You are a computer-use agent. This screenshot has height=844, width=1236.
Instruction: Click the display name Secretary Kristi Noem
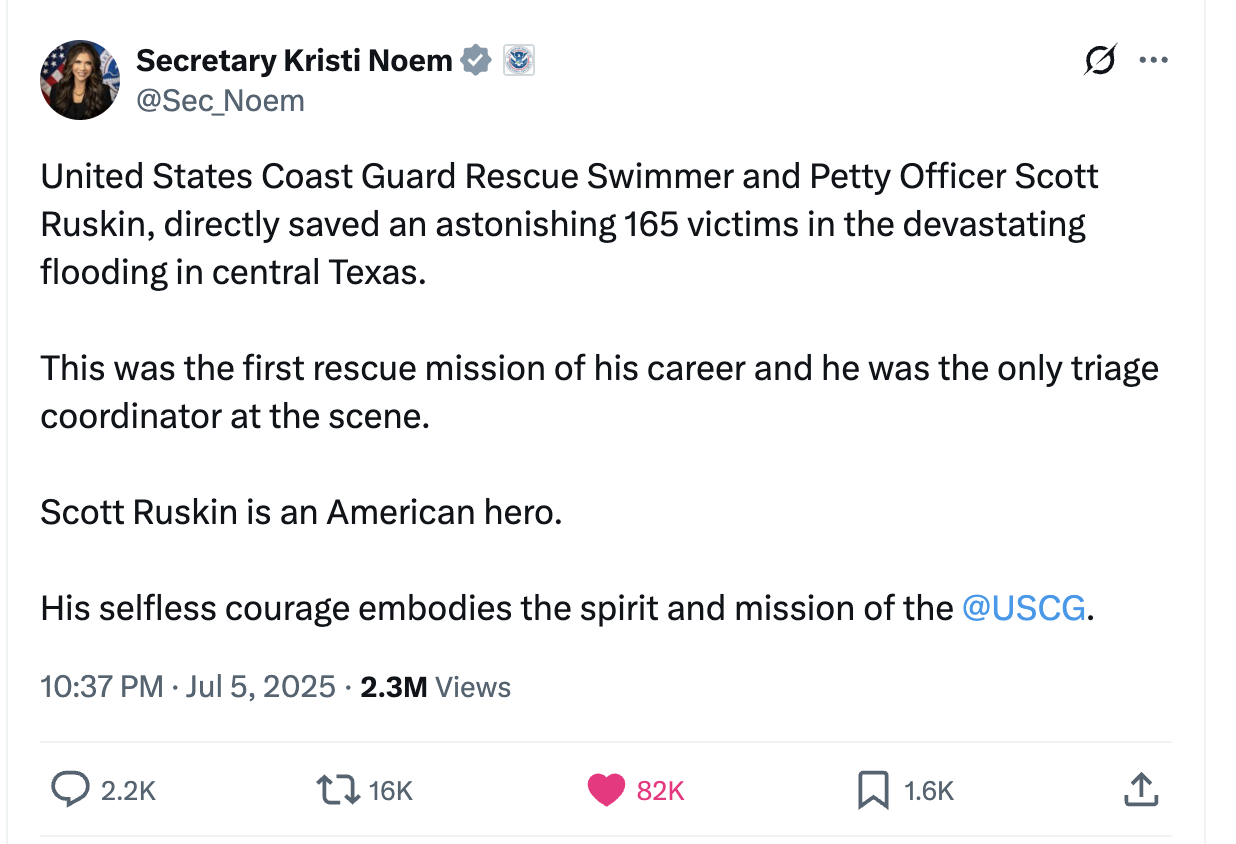[x=294, y=61]
